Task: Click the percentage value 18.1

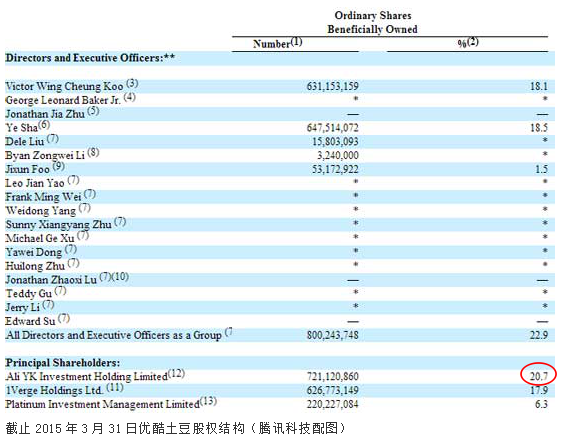Action: tap(539, 86)
